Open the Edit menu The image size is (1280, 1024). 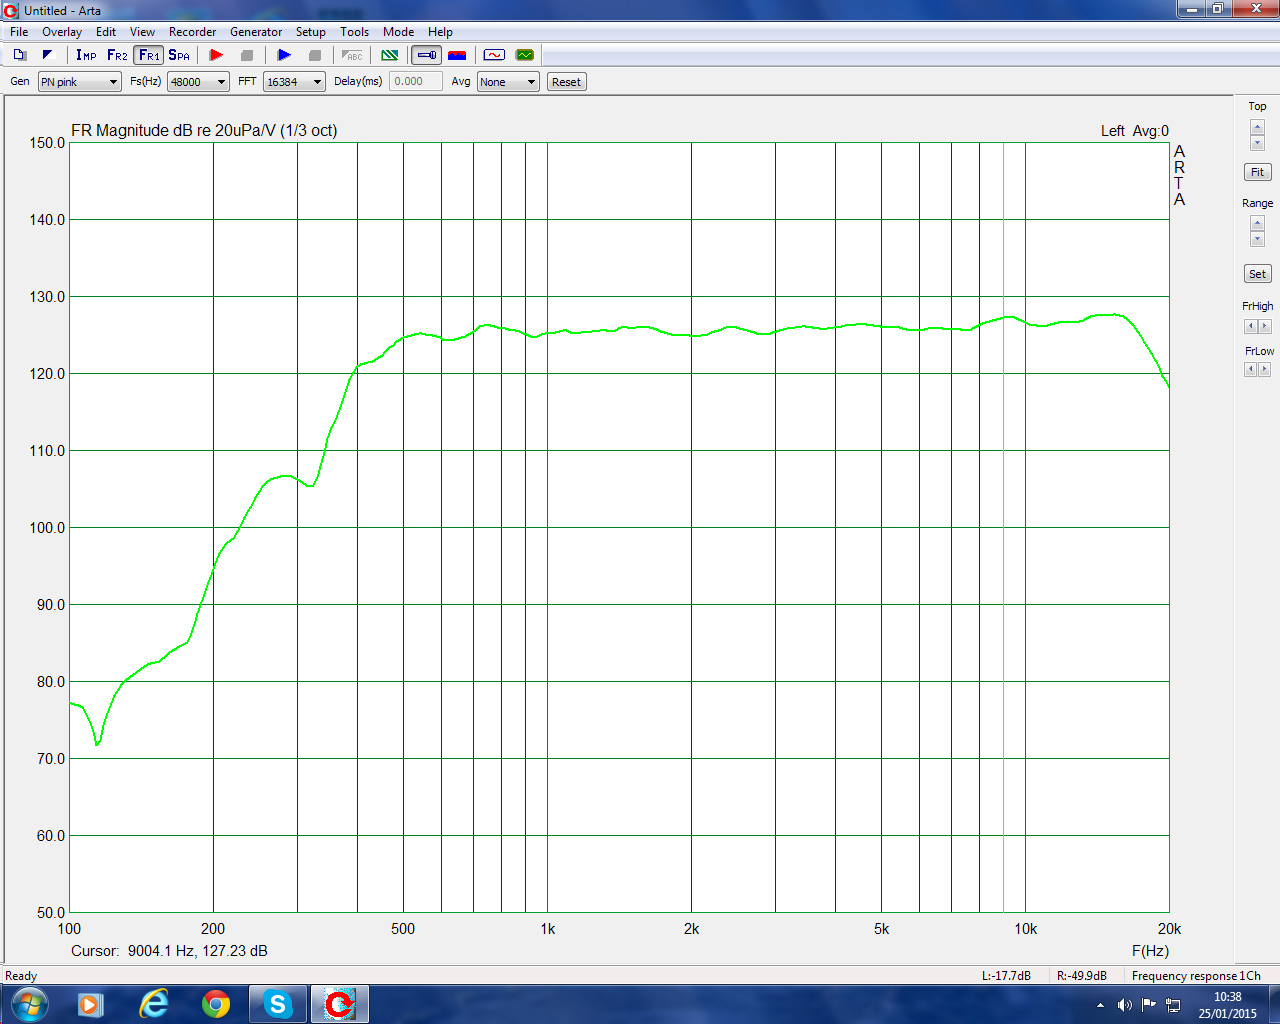(x=106, y=32)
